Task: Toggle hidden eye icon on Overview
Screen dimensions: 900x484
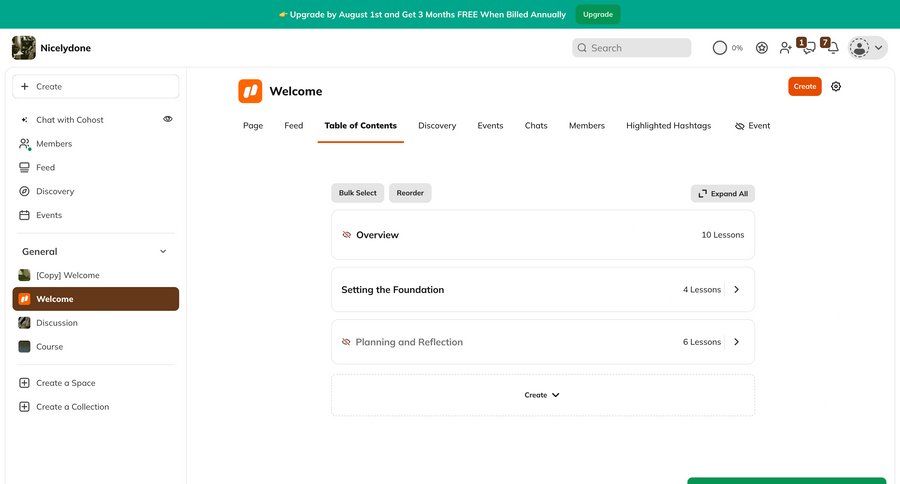Action: (x=347, y=235)
